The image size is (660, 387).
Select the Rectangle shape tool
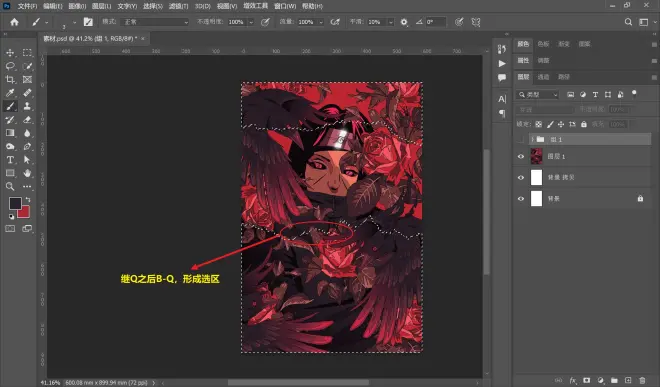tap(10, 173)
